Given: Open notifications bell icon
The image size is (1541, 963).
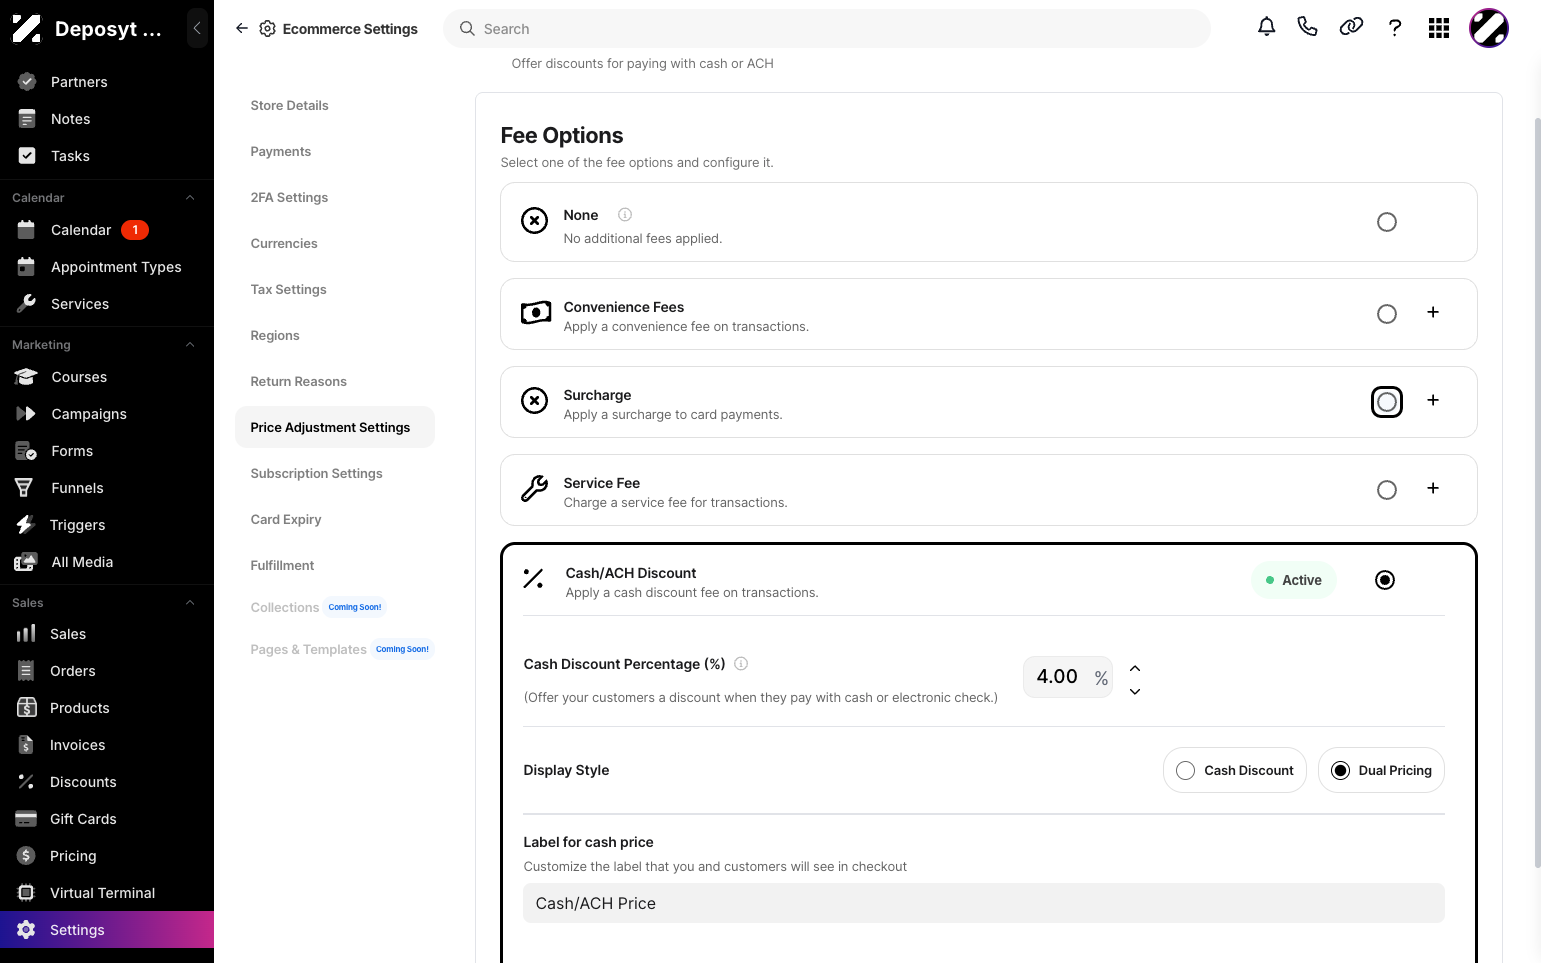Looking at the screenshot, I should point(1266,27).
